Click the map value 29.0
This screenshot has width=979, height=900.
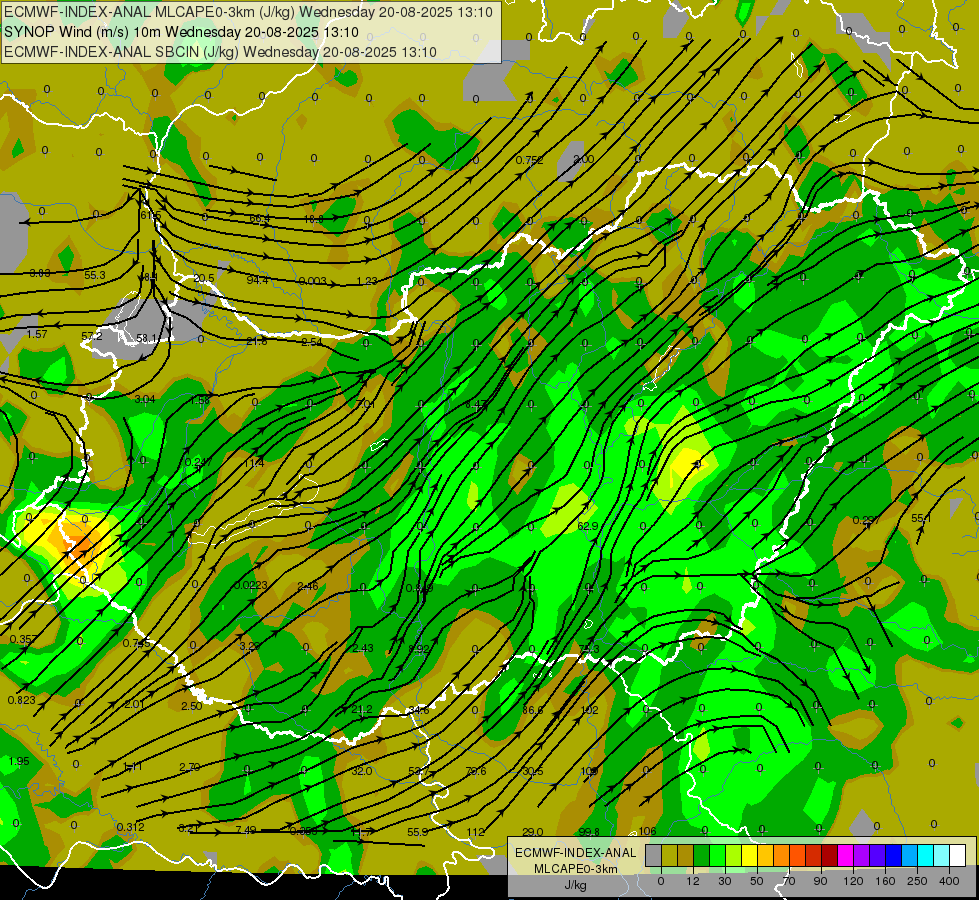pos(532,832)
